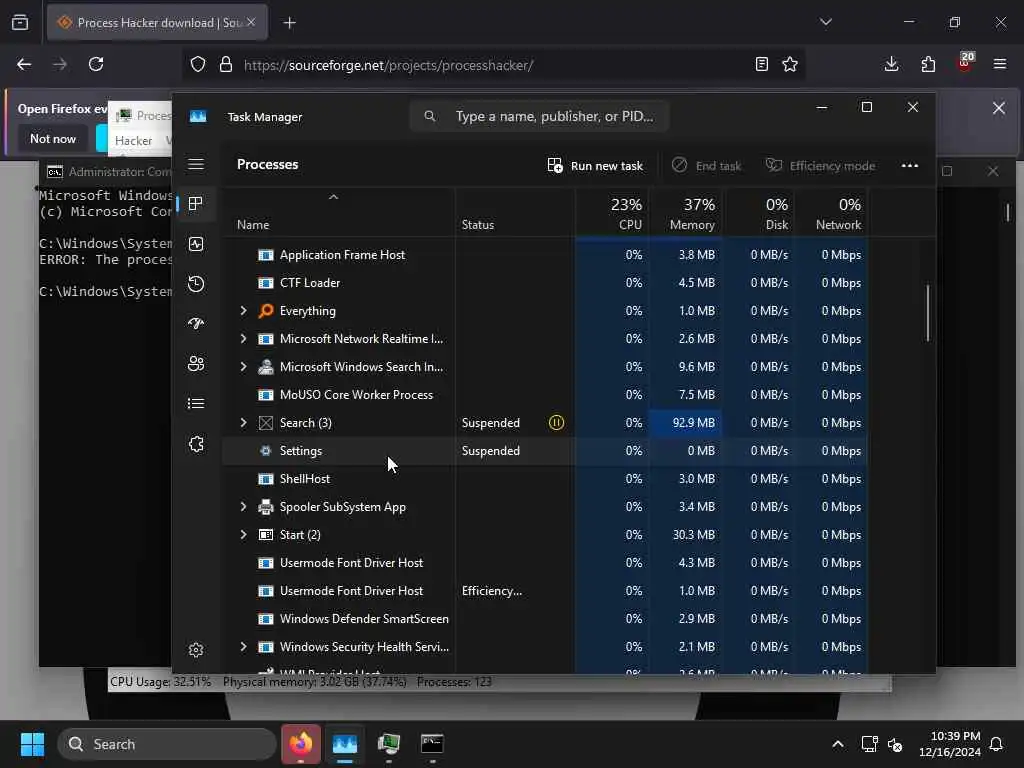Viewport: 1024px width, 768px height.
Task: Expand Windows Security Health Service group
Action: [x=244, y=647]
